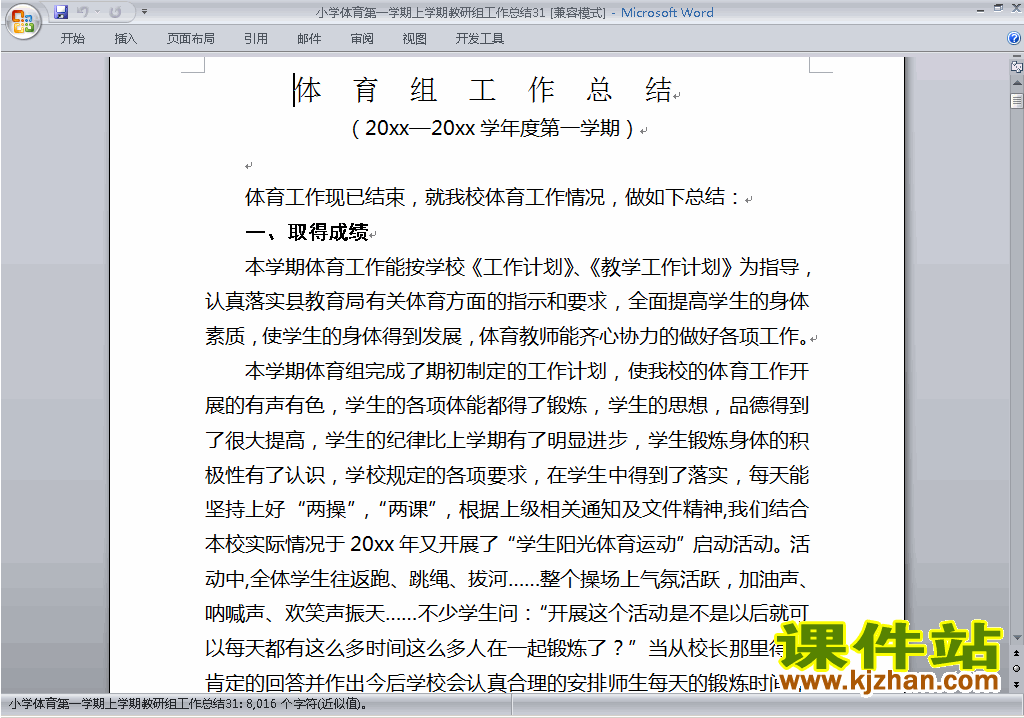Open the 开始 ribbon tab
1024x718 pixels.
72,39
